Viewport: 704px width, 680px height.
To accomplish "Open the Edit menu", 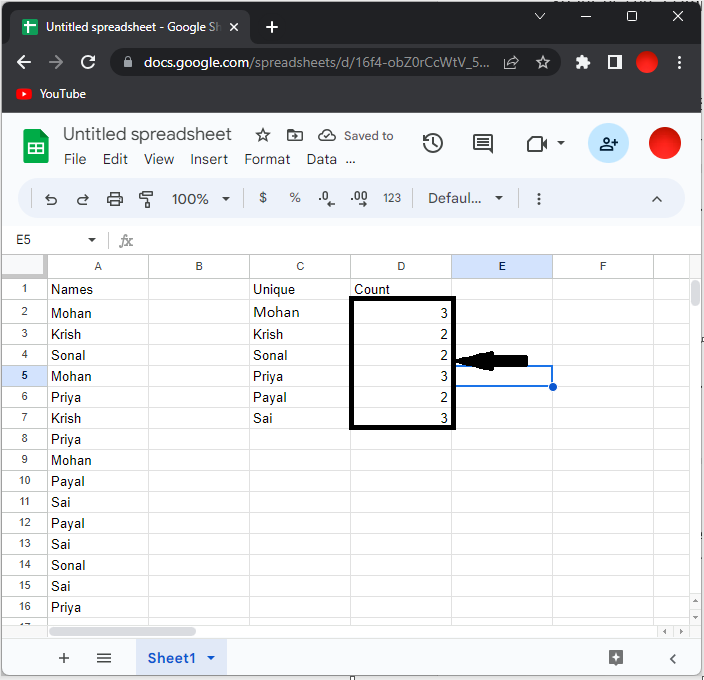I will (115, 159).
